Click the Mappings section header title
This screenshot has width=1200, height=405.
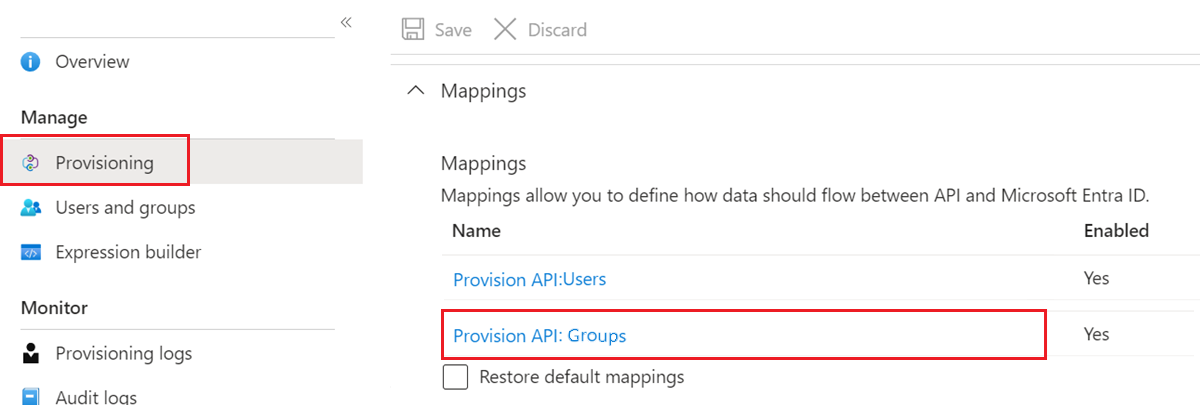[x=483, y=91]
